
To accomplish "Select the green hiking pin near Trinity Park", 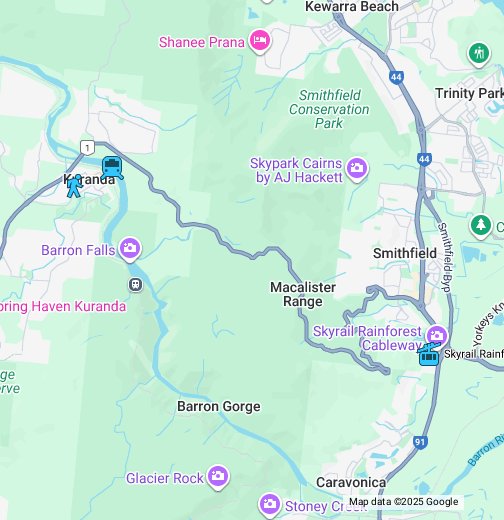I will pos(479,54).
